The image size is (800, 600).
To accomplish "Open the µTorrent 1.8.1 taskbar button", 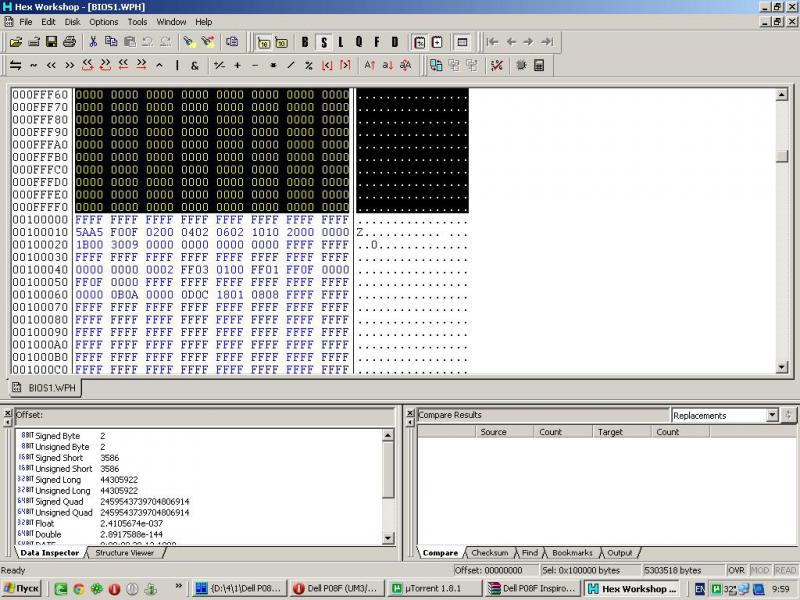I will pyautogui.click(x=435, y=589).
